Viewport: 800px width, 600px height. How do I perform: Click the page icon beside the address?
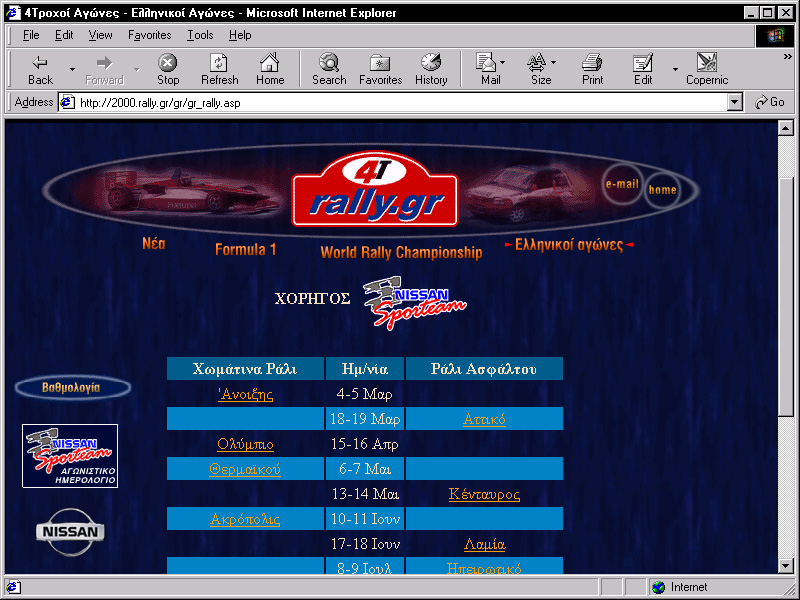click(67, 103)
